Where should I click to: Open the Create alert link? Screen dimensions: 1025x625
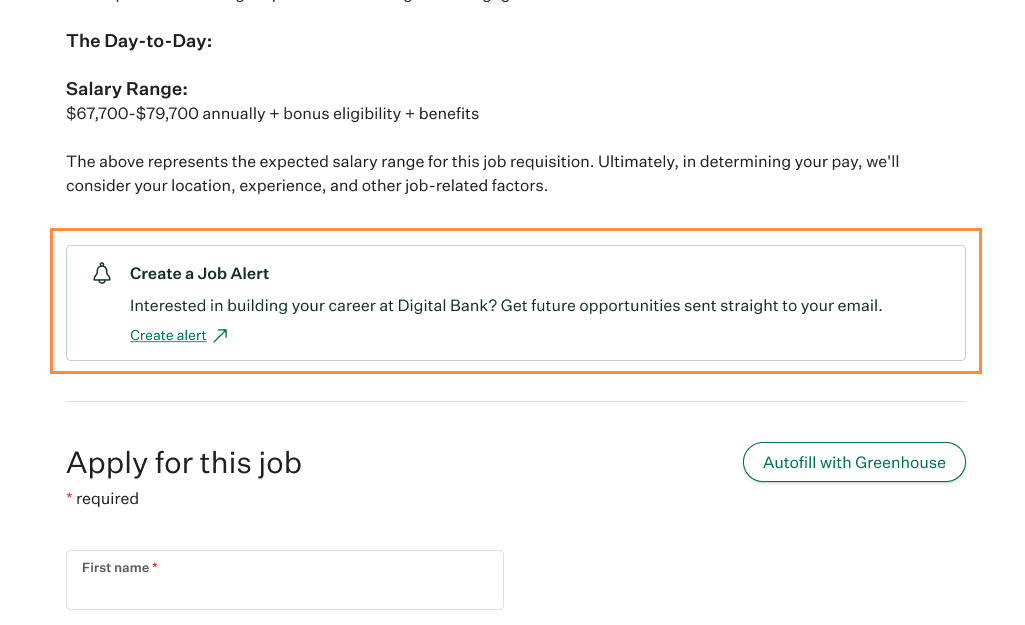pyautogui.click(x=168, y=335)
